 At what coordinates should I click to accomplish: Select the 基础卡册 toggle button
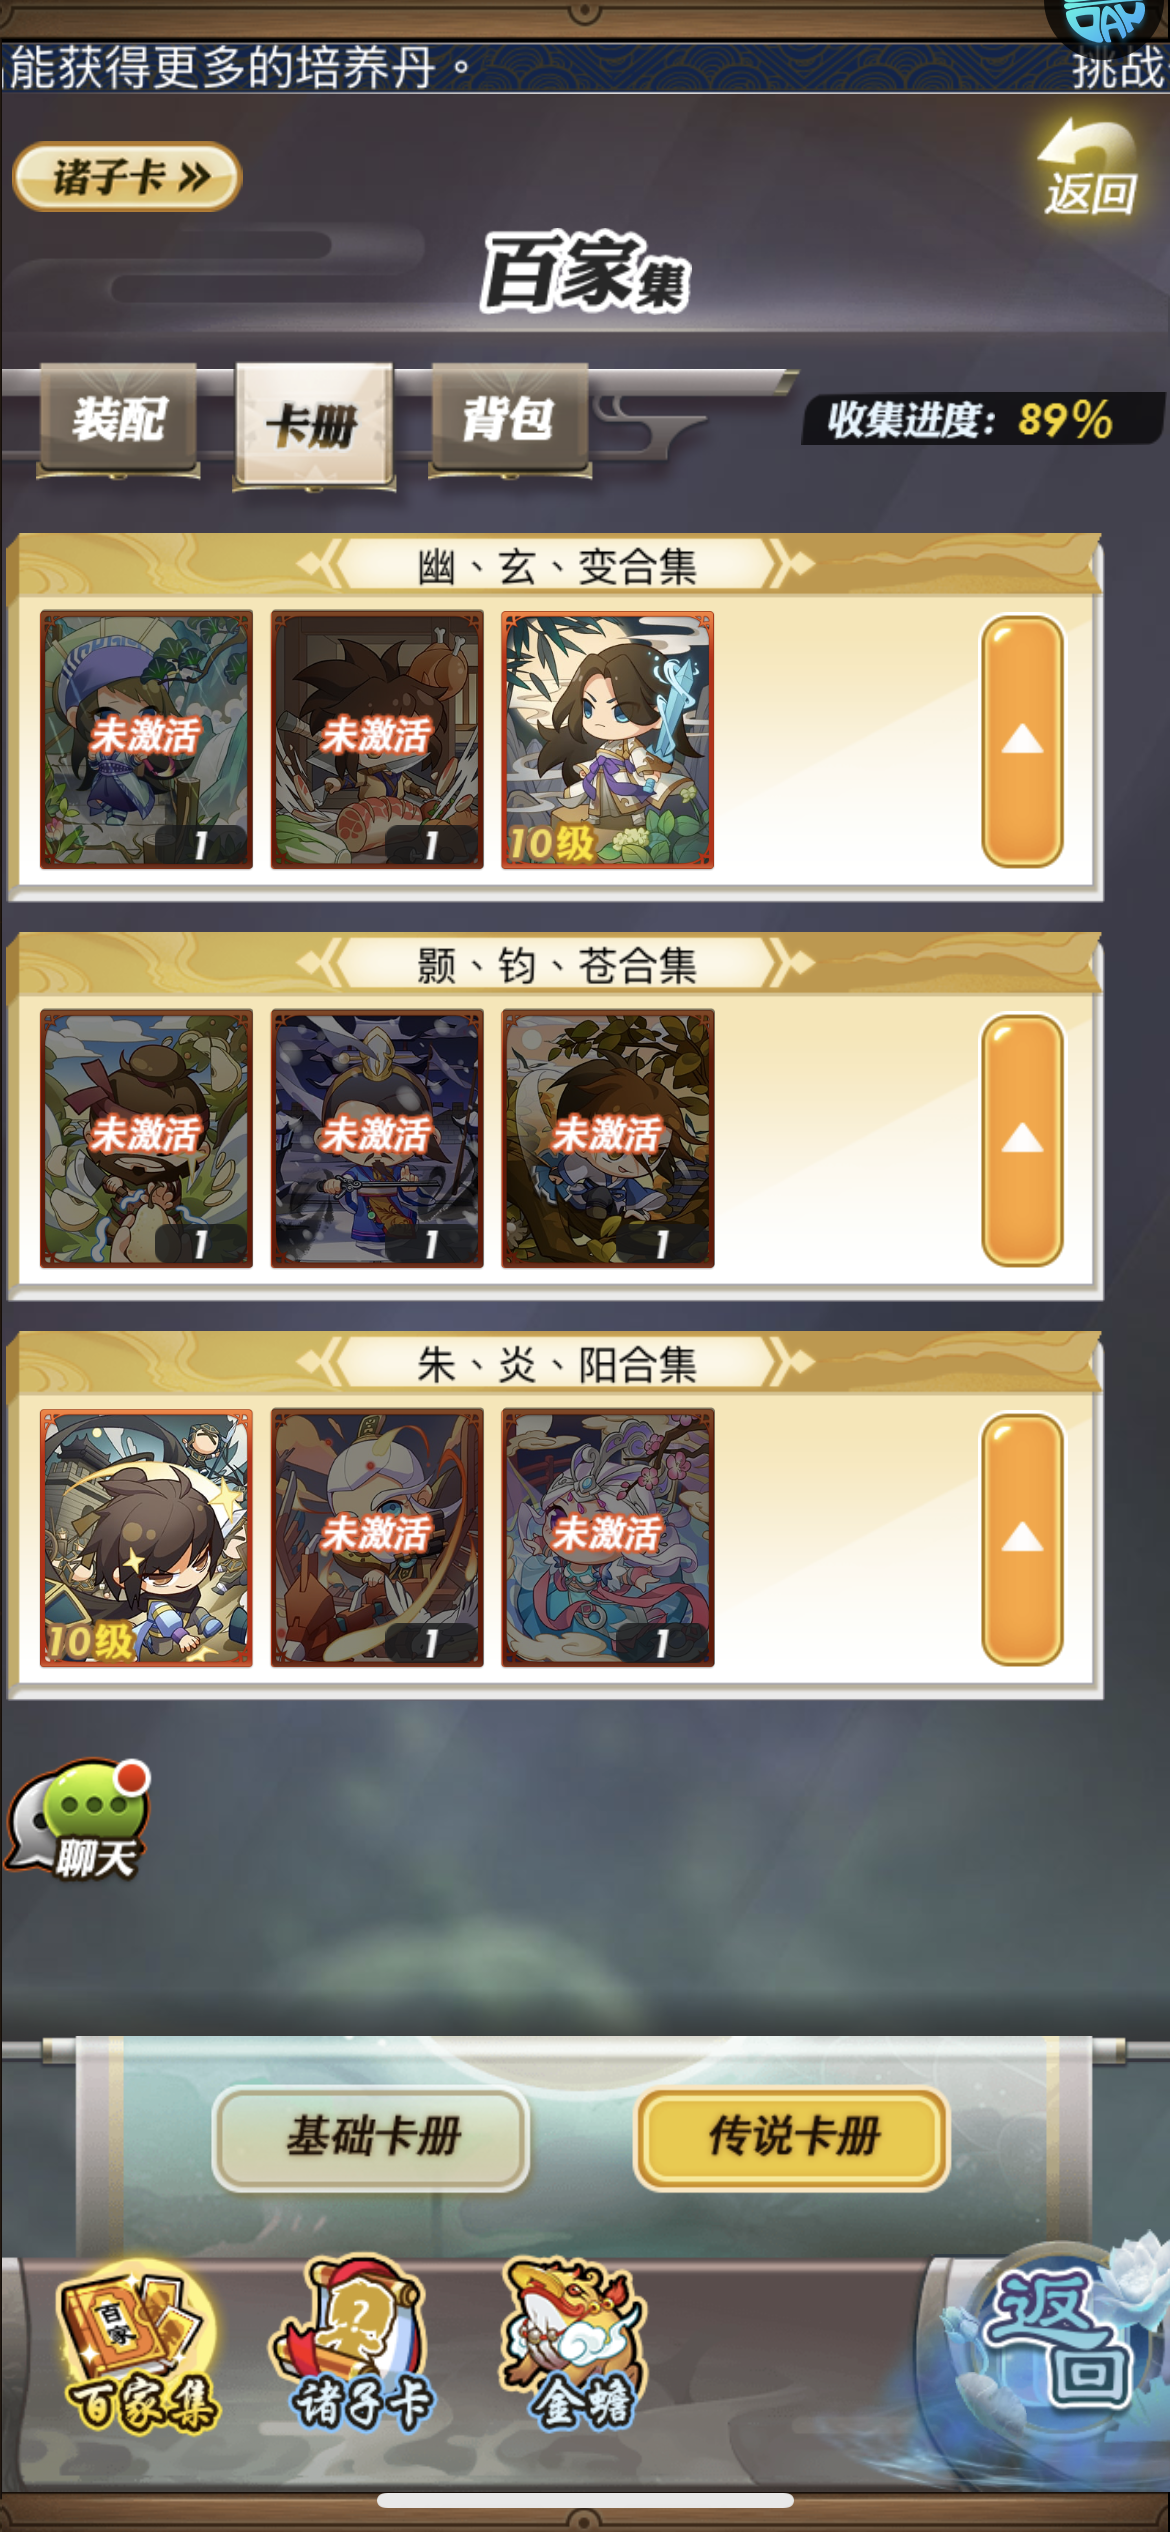tap(371, 2138)
